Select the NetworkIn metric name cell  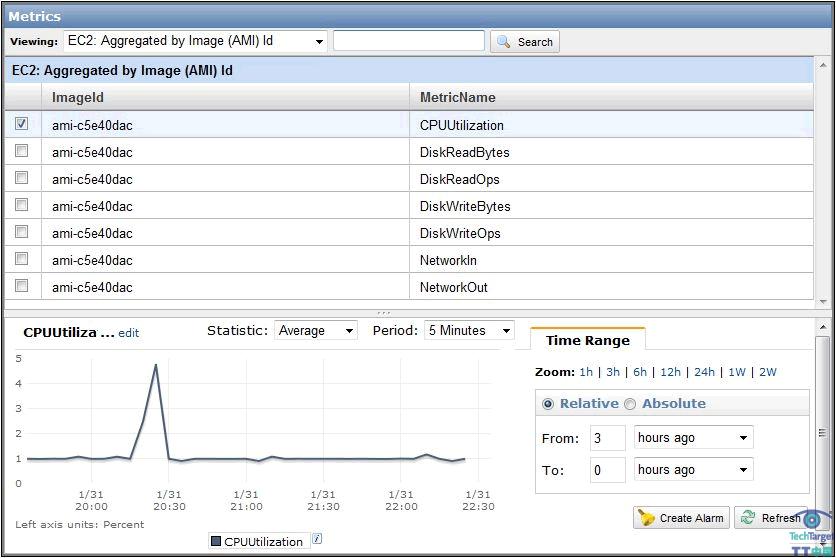pos(612,260)
